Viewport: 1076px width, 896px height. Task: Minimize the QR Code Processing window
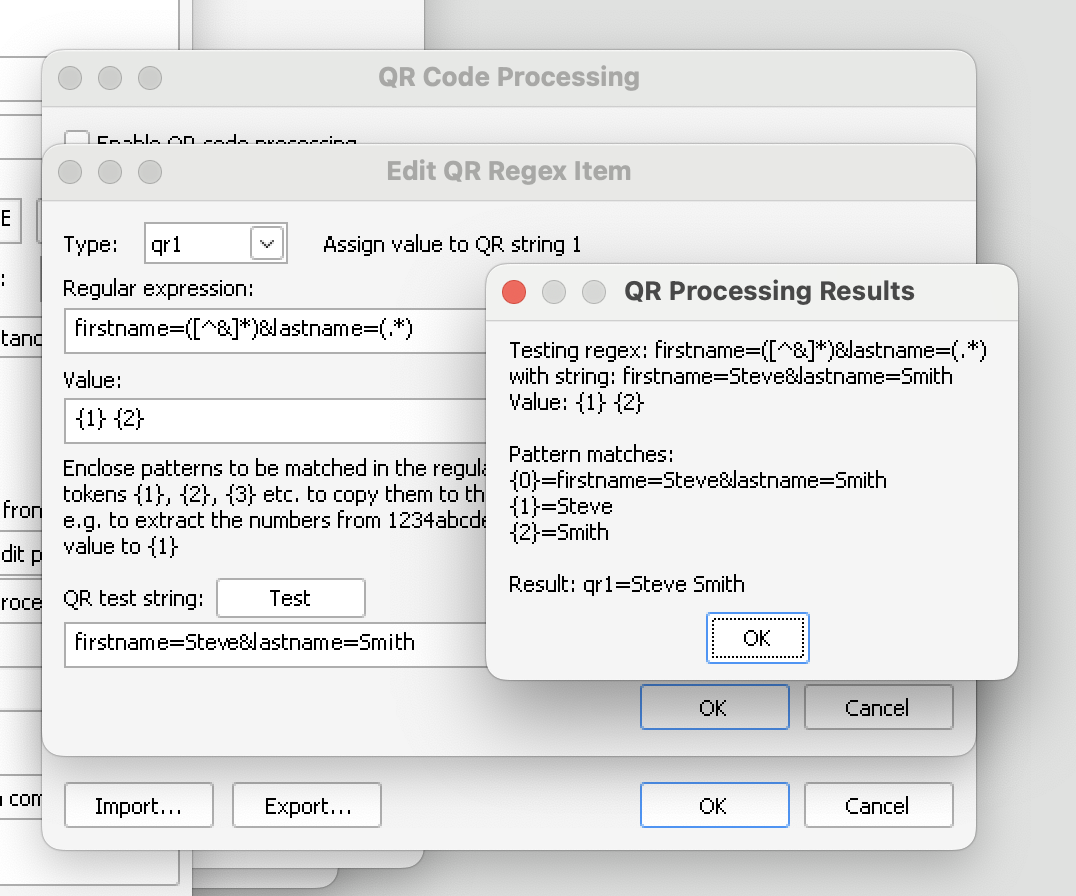[x=110, y=78]
